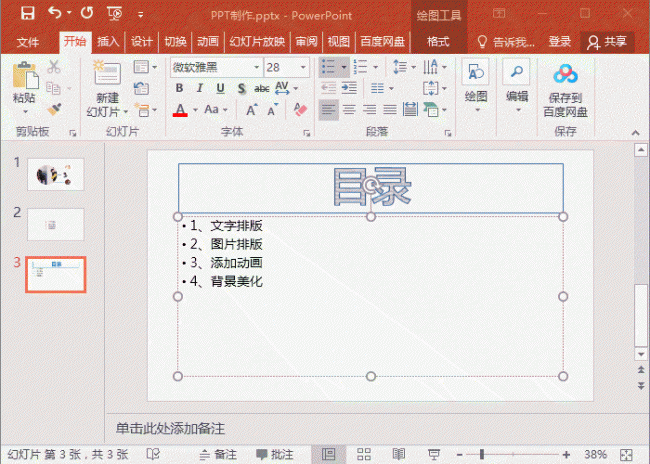Open the Tell me search box
The image size is (650, 464).
click(506, 41)
